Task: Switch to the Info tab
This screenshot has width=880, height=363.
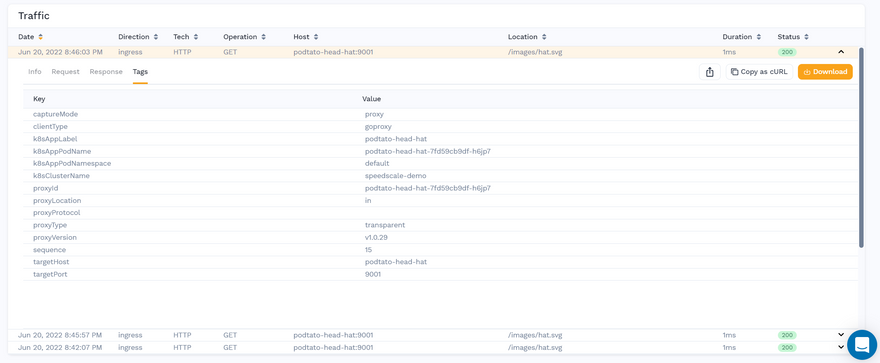Action: pos(35,72)
